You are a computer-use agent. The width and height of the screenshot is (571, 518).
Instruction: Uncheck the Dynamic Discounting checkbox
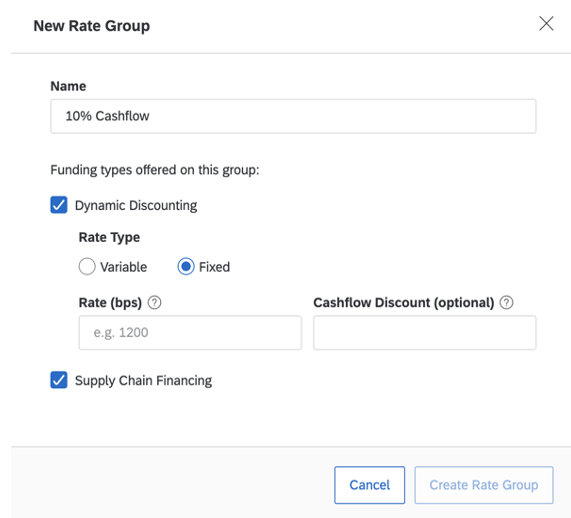pos(59,205)
